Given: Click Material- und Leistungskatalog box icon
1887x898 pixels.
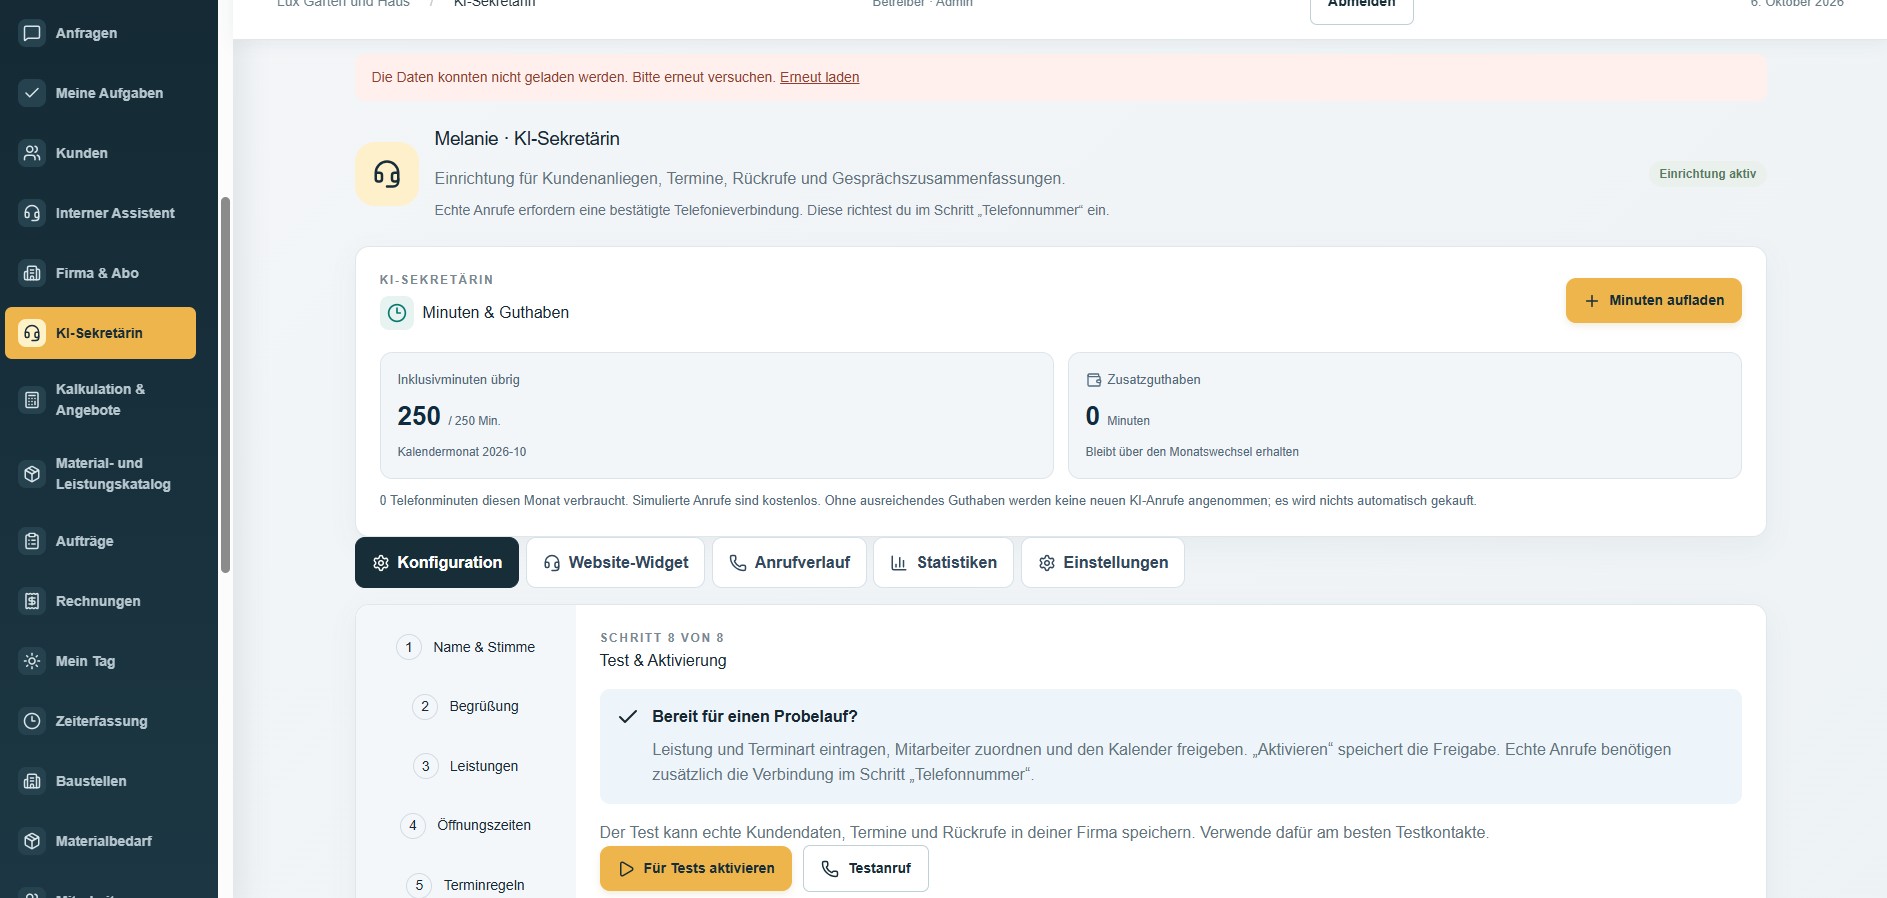Looking at the screenshot, I should coord(32,474).
